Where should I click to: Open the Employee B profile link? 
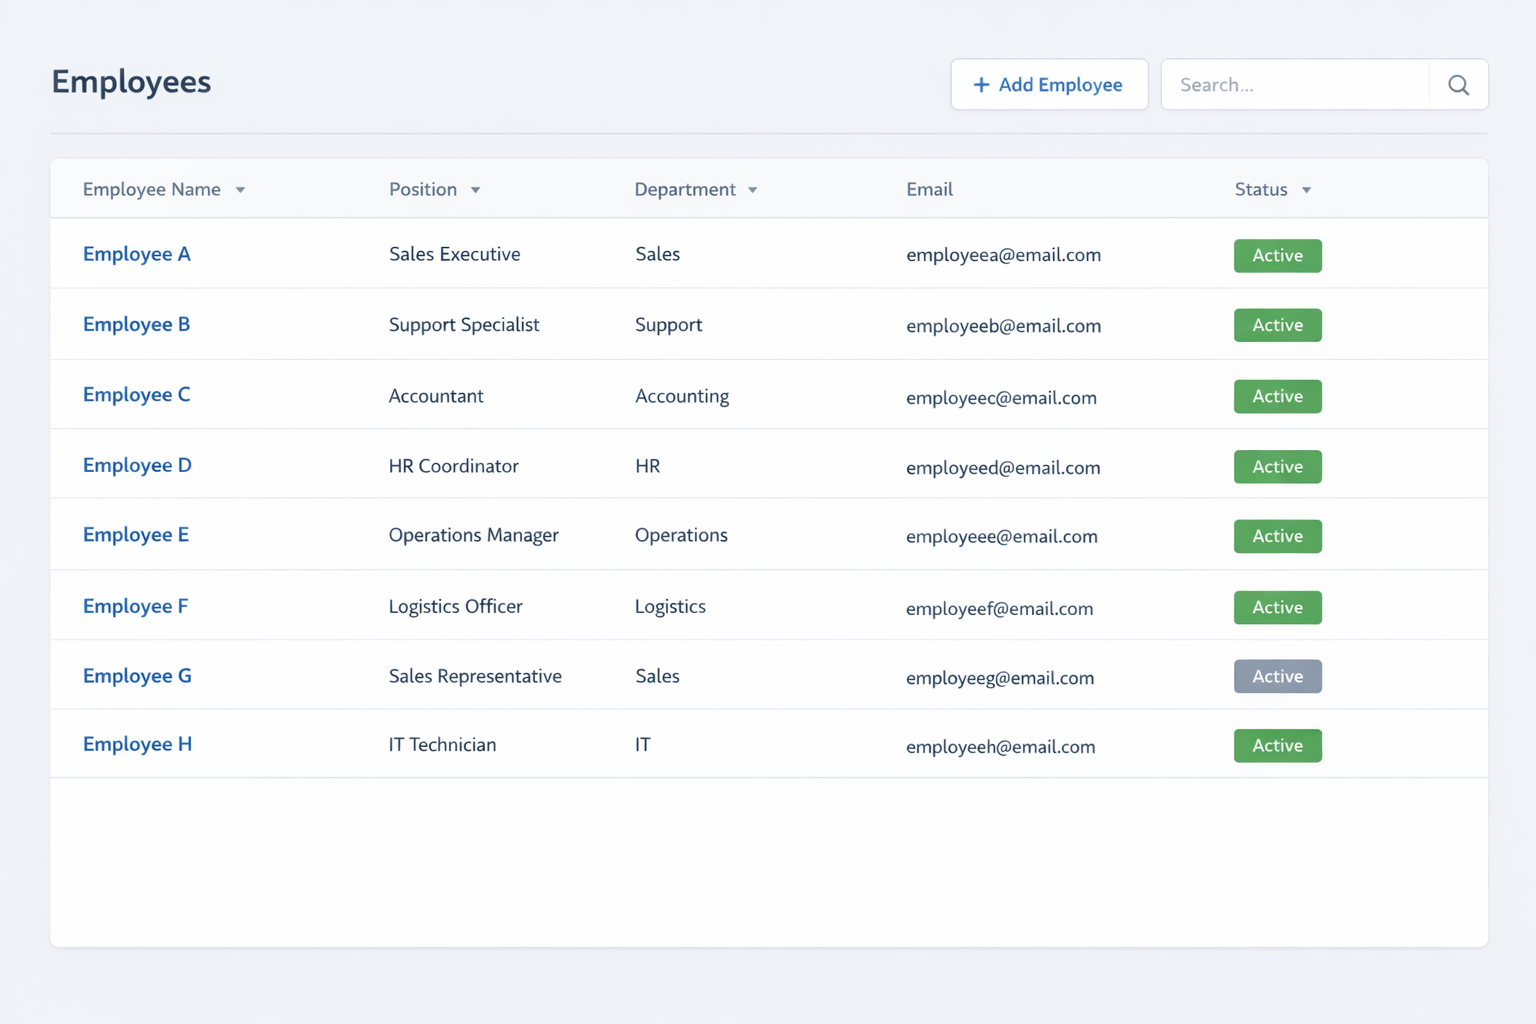(136, 324)
